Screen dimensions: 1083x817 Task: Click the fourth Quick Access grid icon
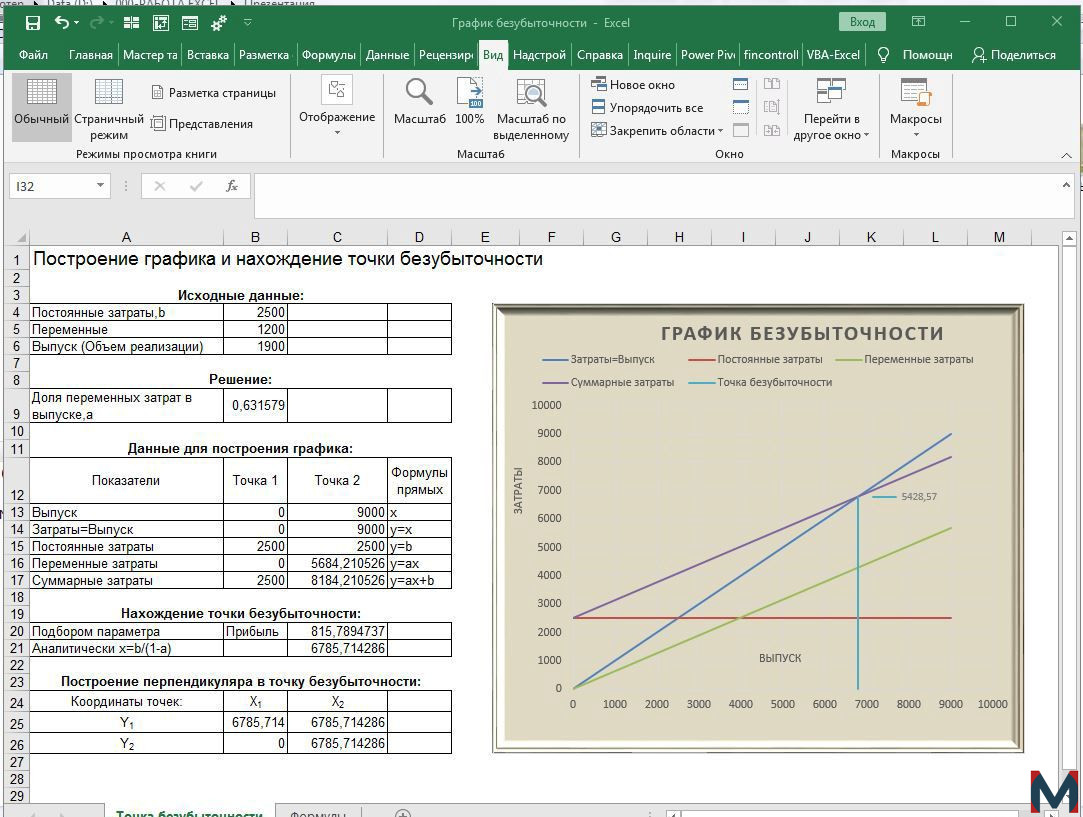tap(131, 23)
